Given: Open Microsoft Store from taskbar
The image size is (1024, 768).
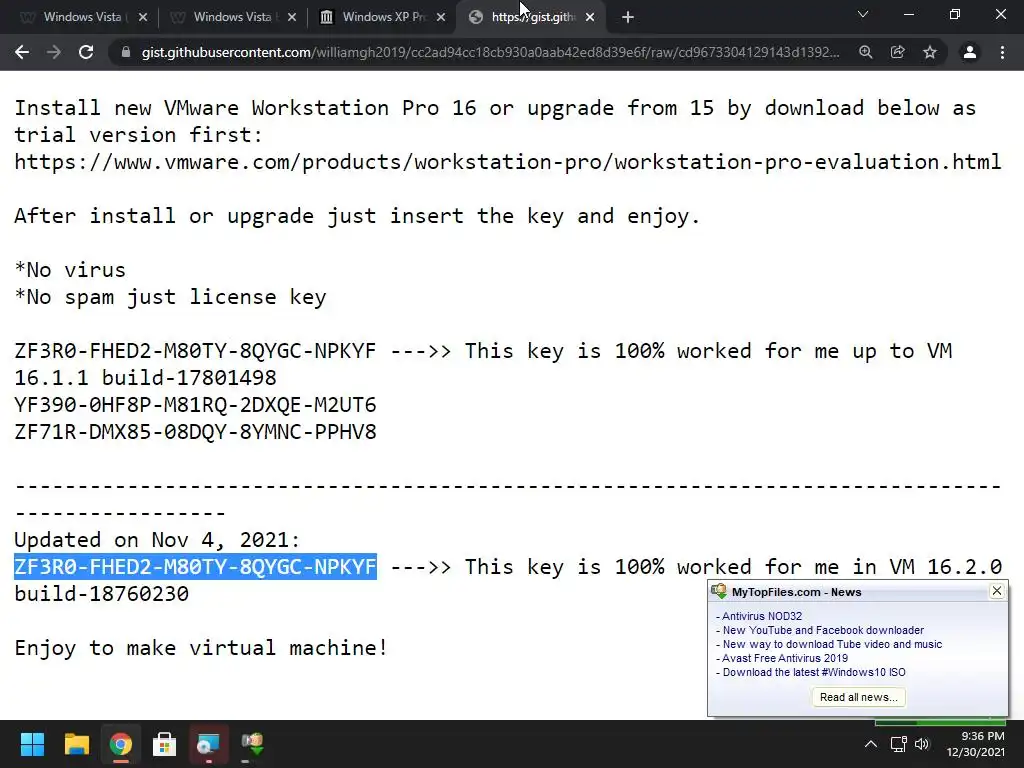Looking at the screenshot, I should [165, 744].
